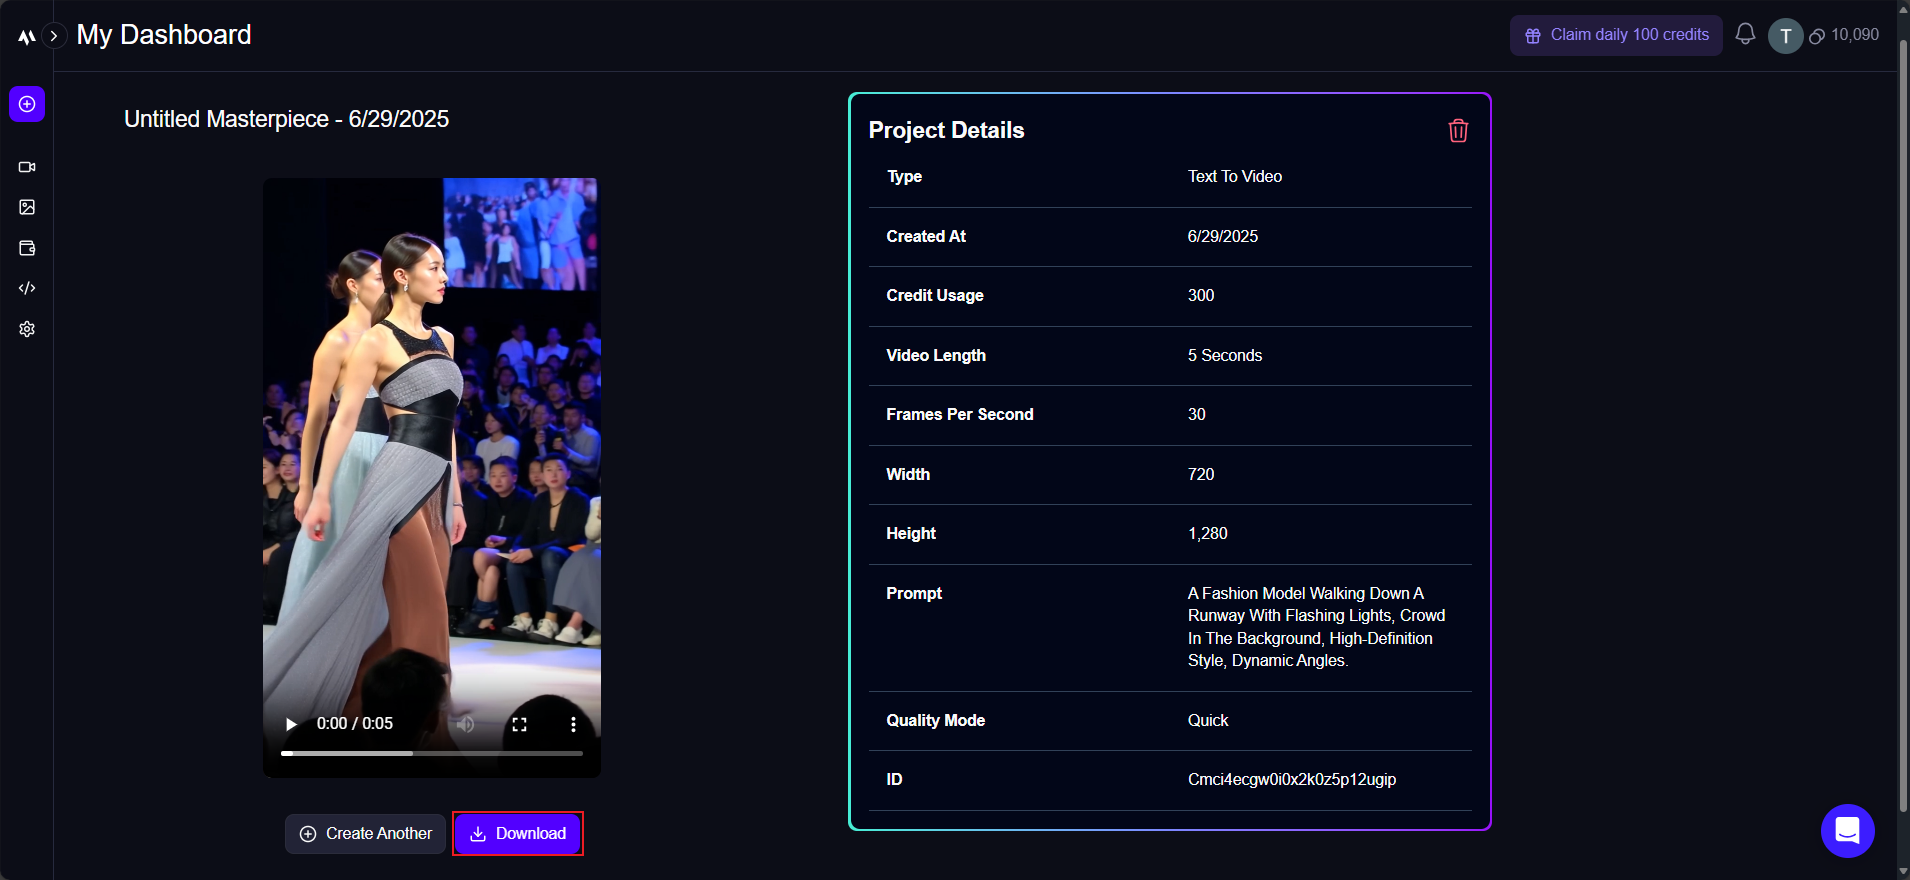Screen dimensions: 1910x880
Task: Open the wallet icon in sidebar
Action: (27, 248)
